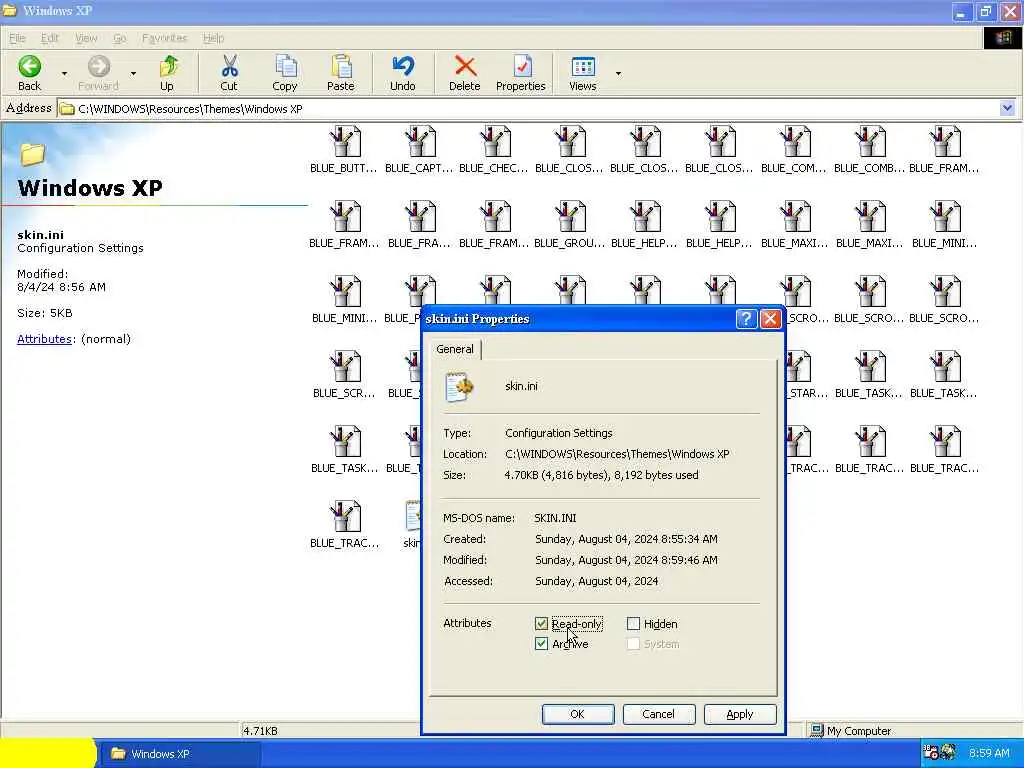Cut the selection with the scissors icon
Viewport: 1024px width, 768px height.
click(x=229, y=72)
